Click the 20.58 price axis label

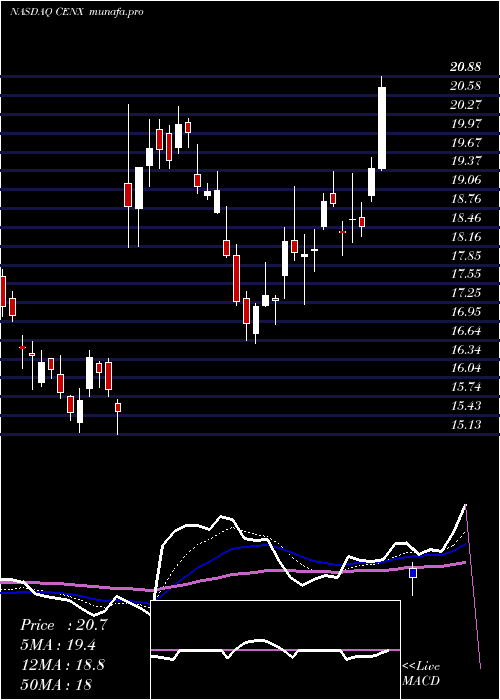click(x=466, y=86)
